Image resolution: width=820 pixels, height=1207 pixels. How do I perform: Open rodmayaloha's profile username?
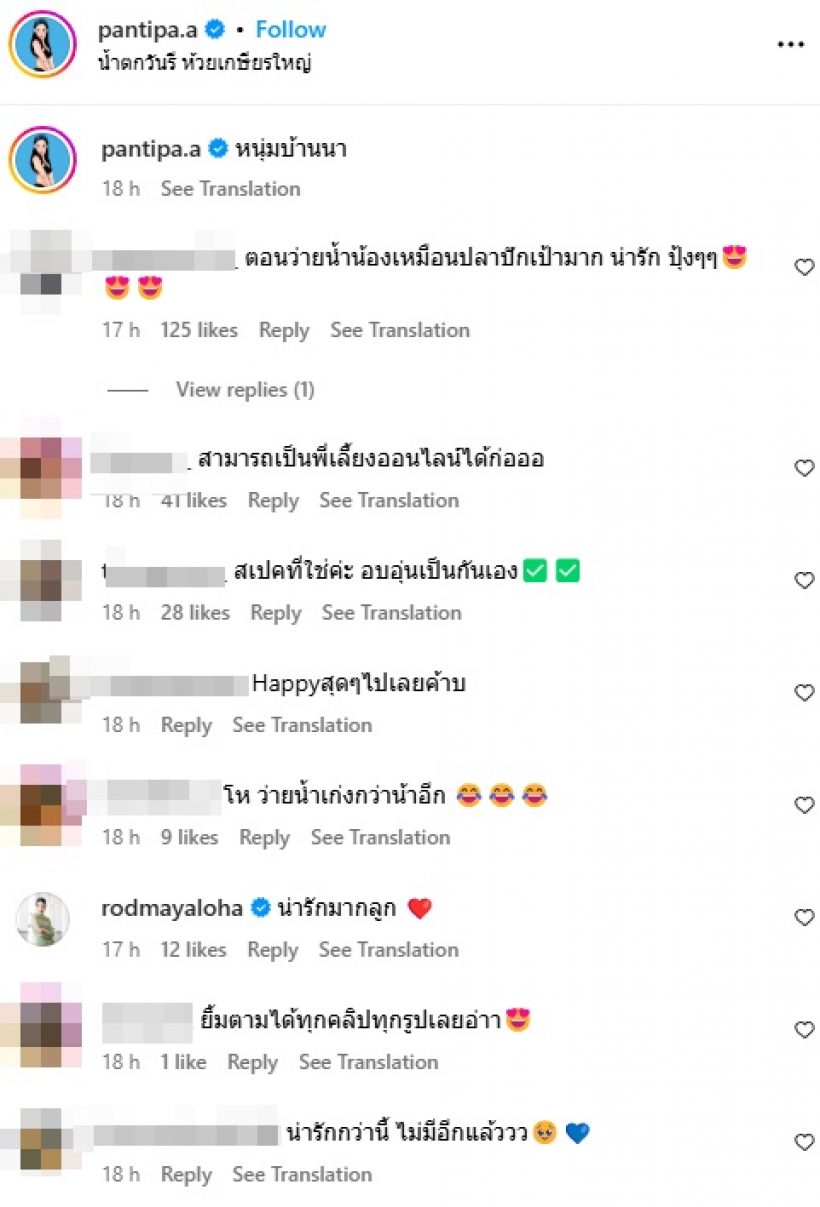coord(172,908)
